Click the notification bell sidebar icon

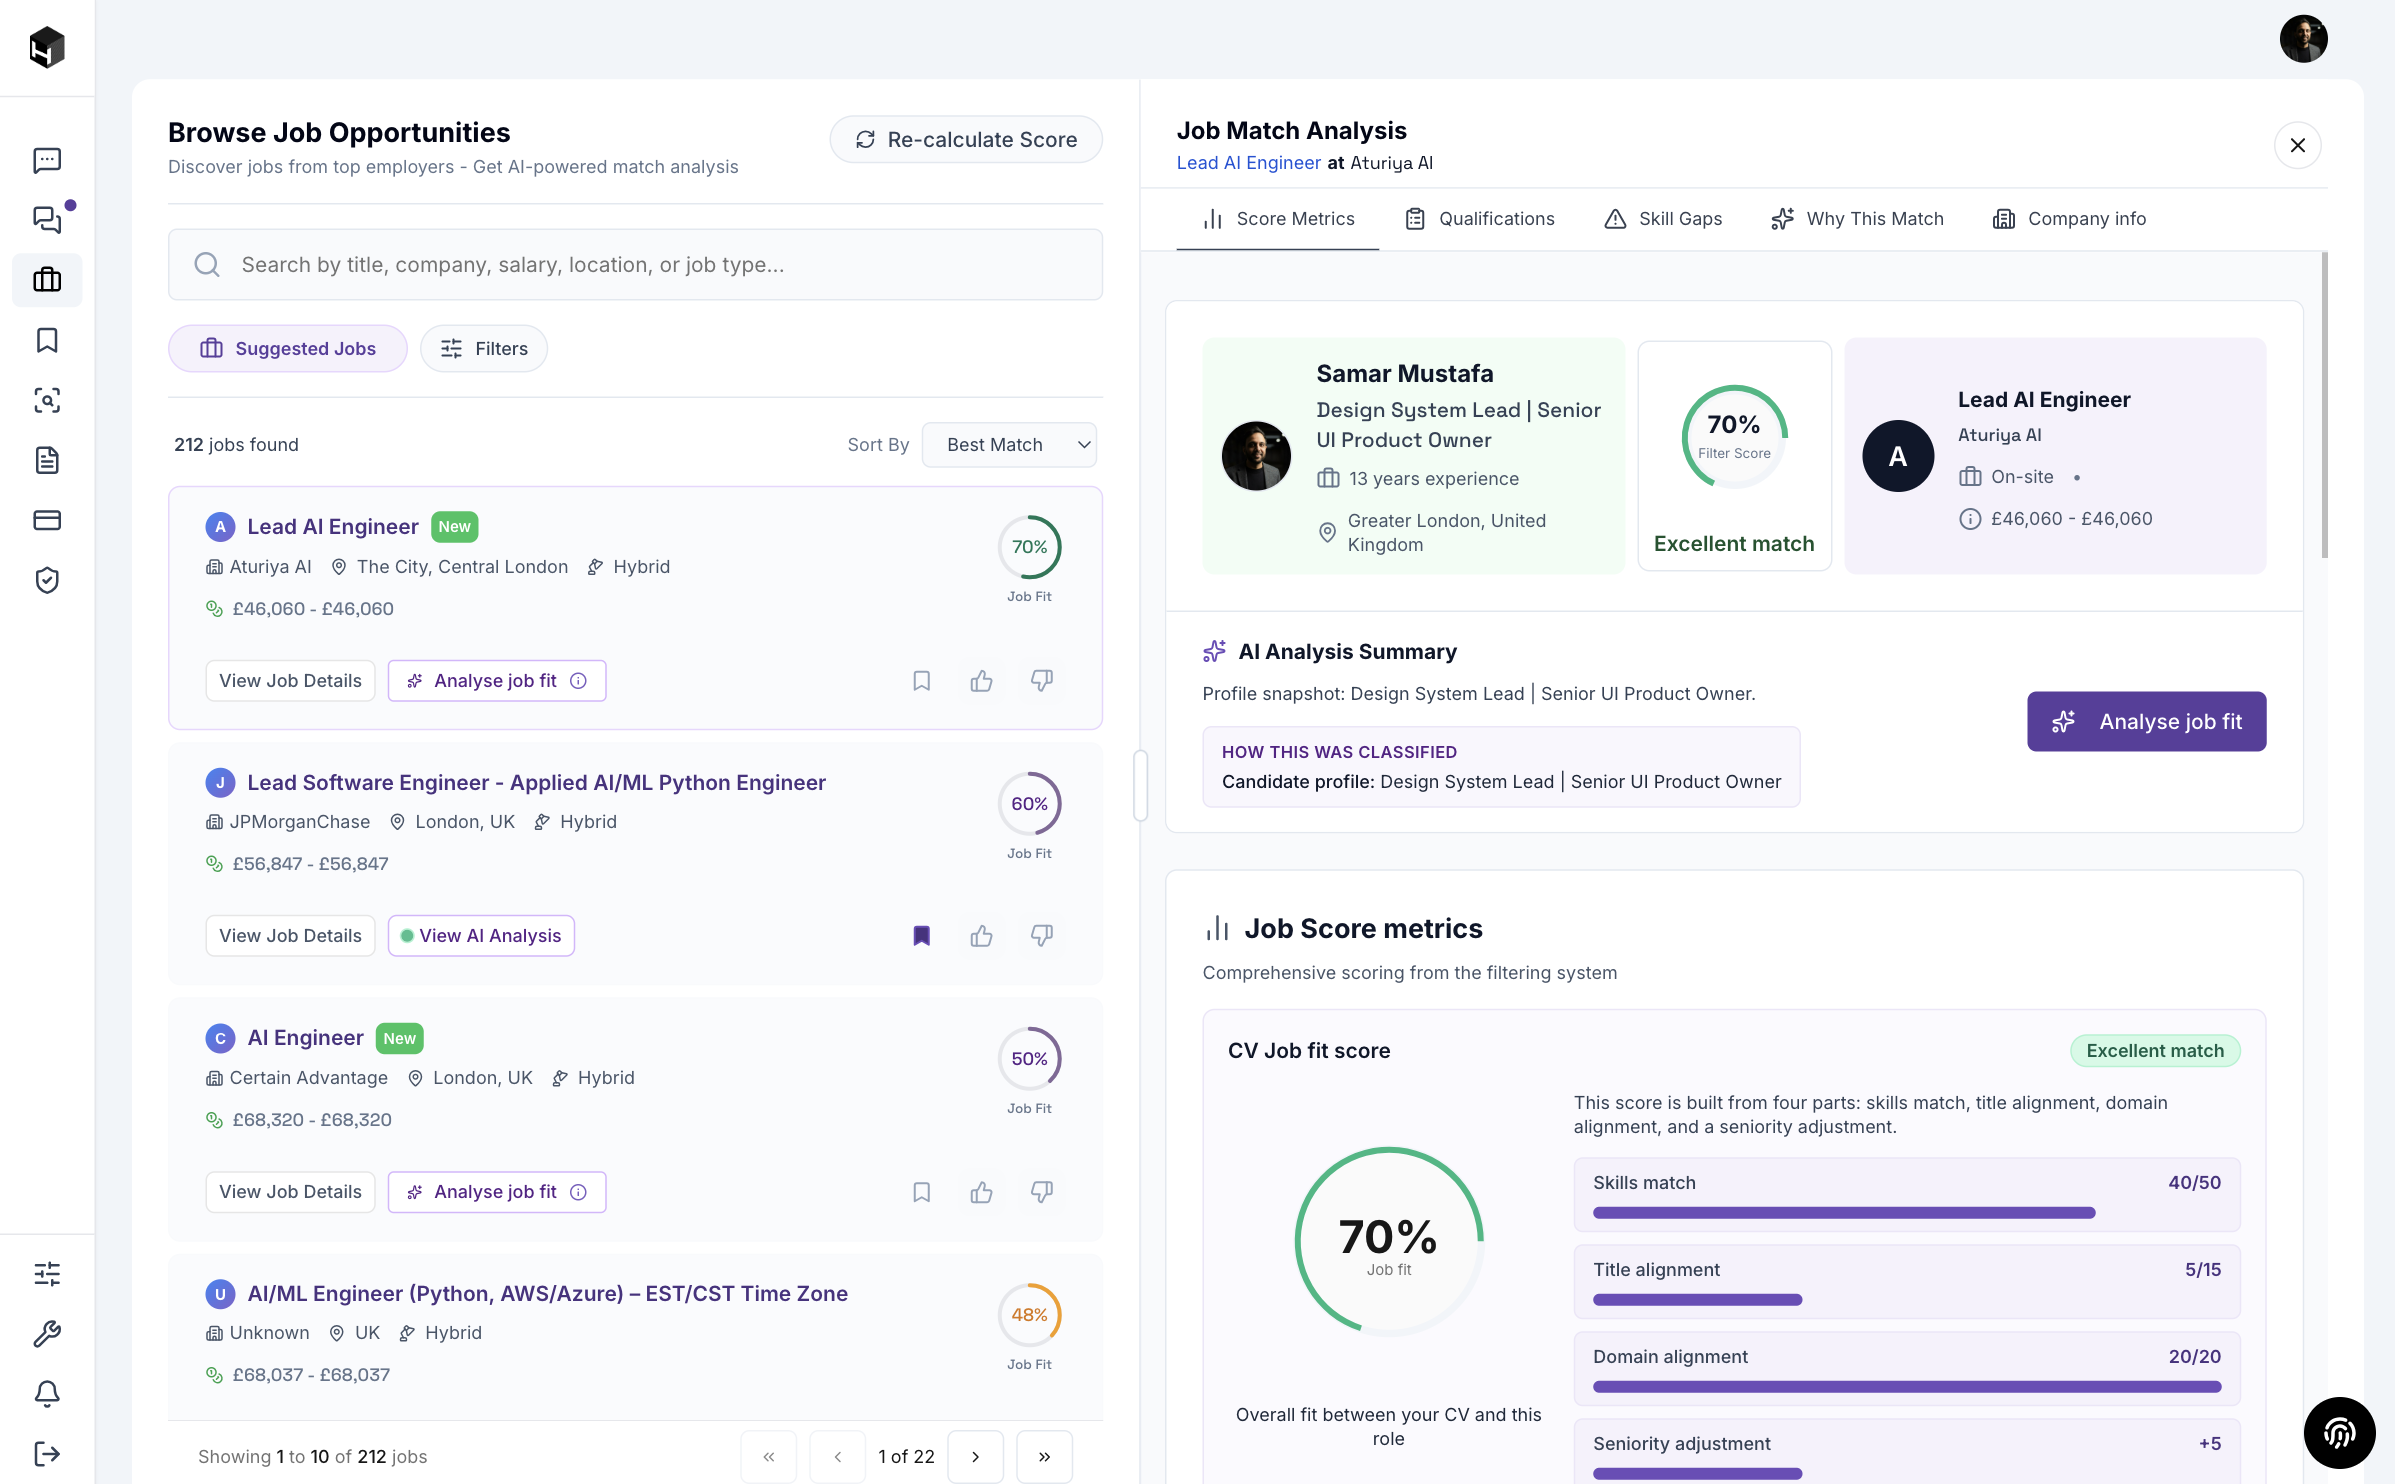(47, 1394)
